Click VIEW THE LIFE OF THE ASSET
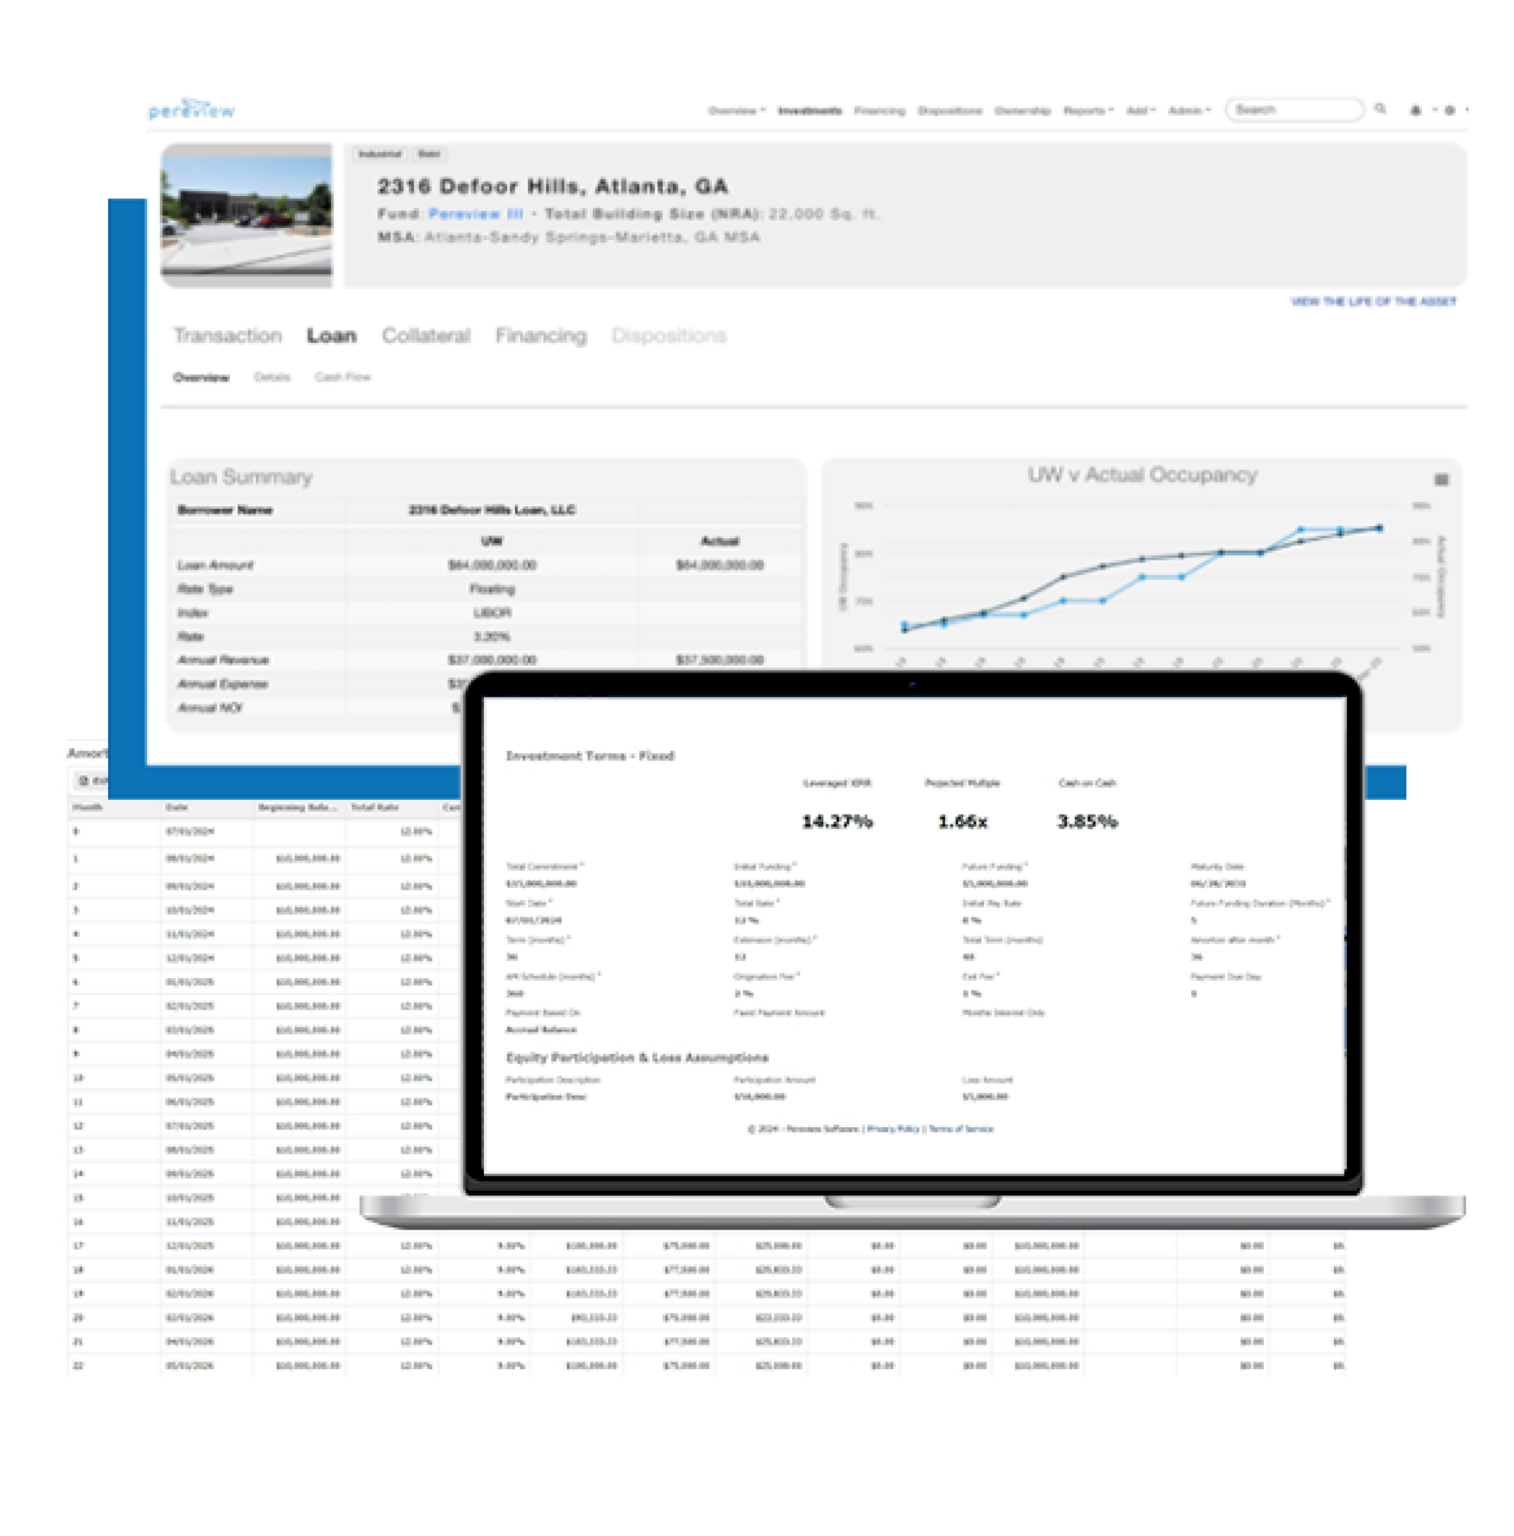This screenshot has height=1536, width=1514. pos(1374,299)
